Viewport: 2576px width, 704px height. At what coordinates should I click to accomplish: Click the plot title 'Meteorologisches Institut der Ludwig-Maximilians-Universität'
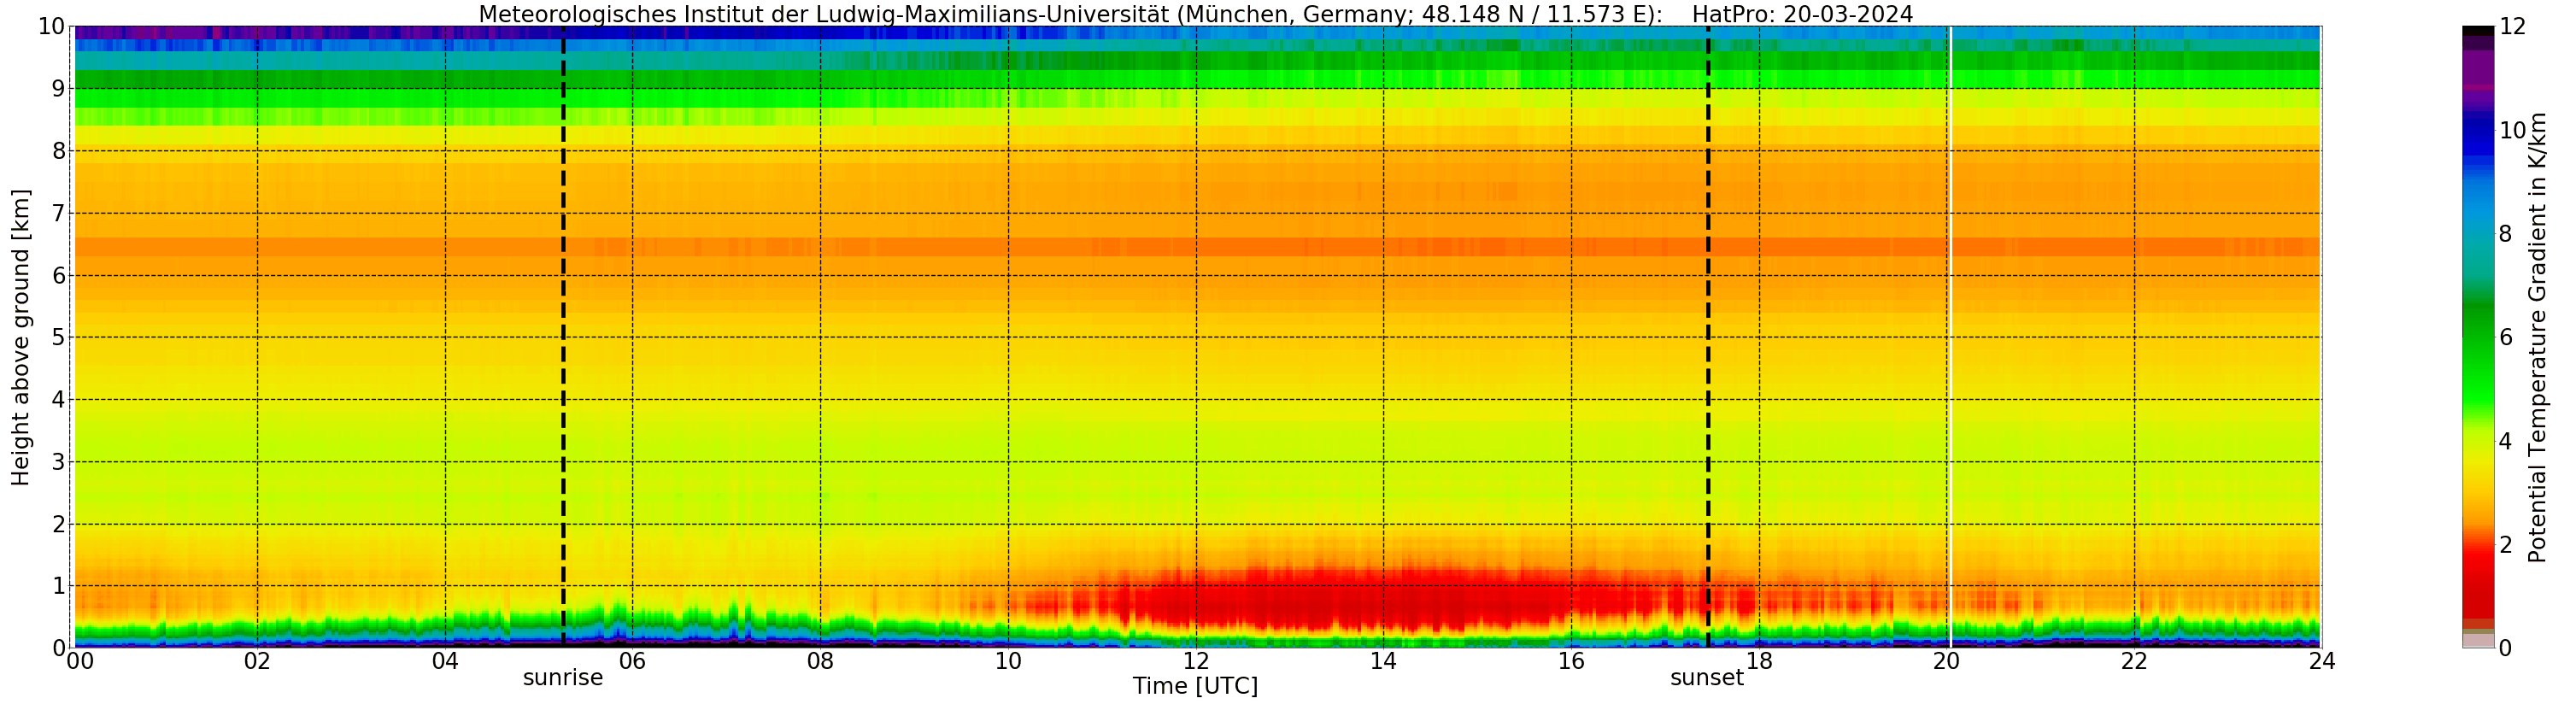tap(824, 14)
